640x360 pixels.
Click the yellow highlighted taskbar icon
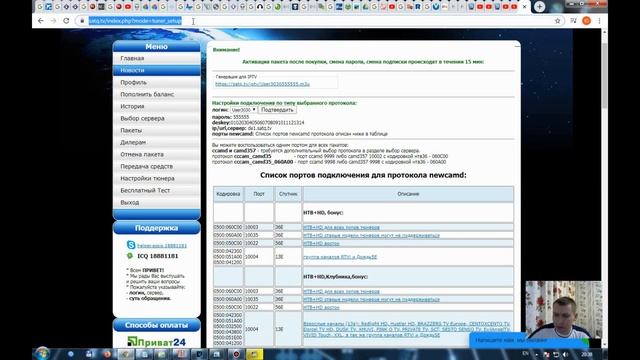(254, 354)
